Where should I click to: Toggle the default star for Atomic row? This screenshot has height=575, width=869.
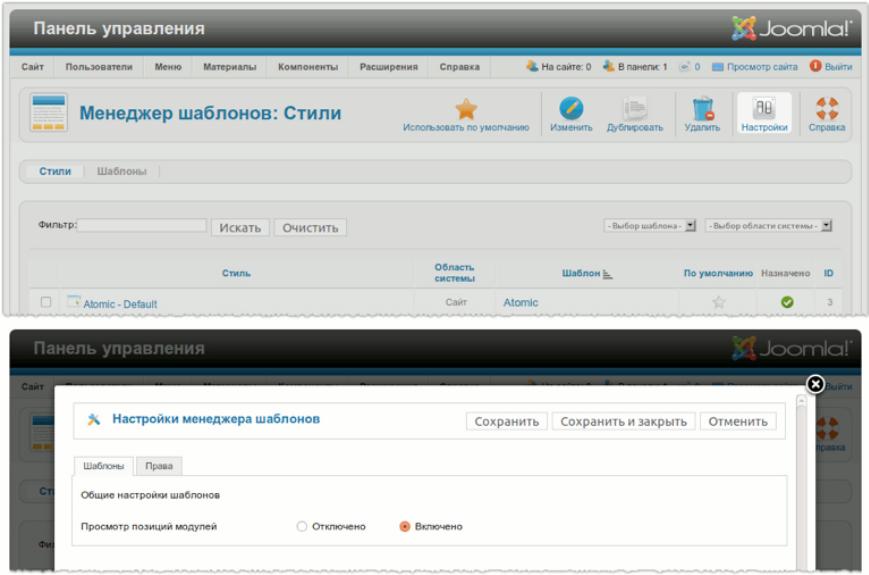[x=718, y=302]
